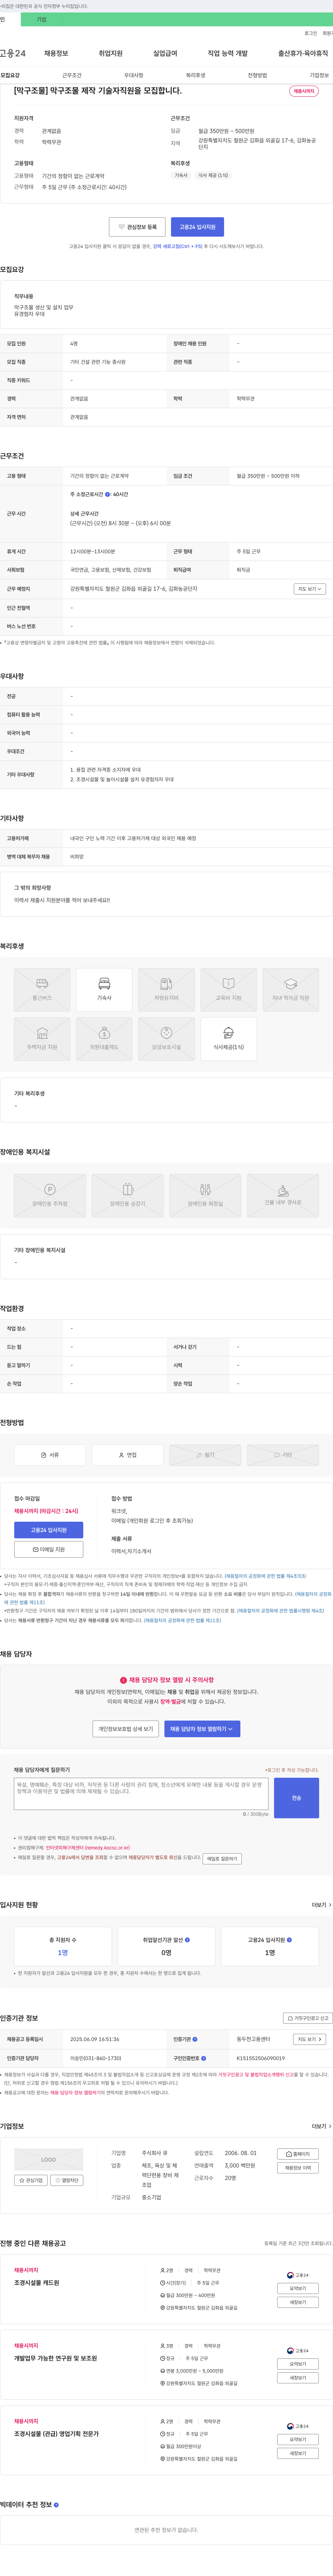Switch to the 복리후생 tab
The width and height of the screenshot is (333, 2576).
point(195,75)
